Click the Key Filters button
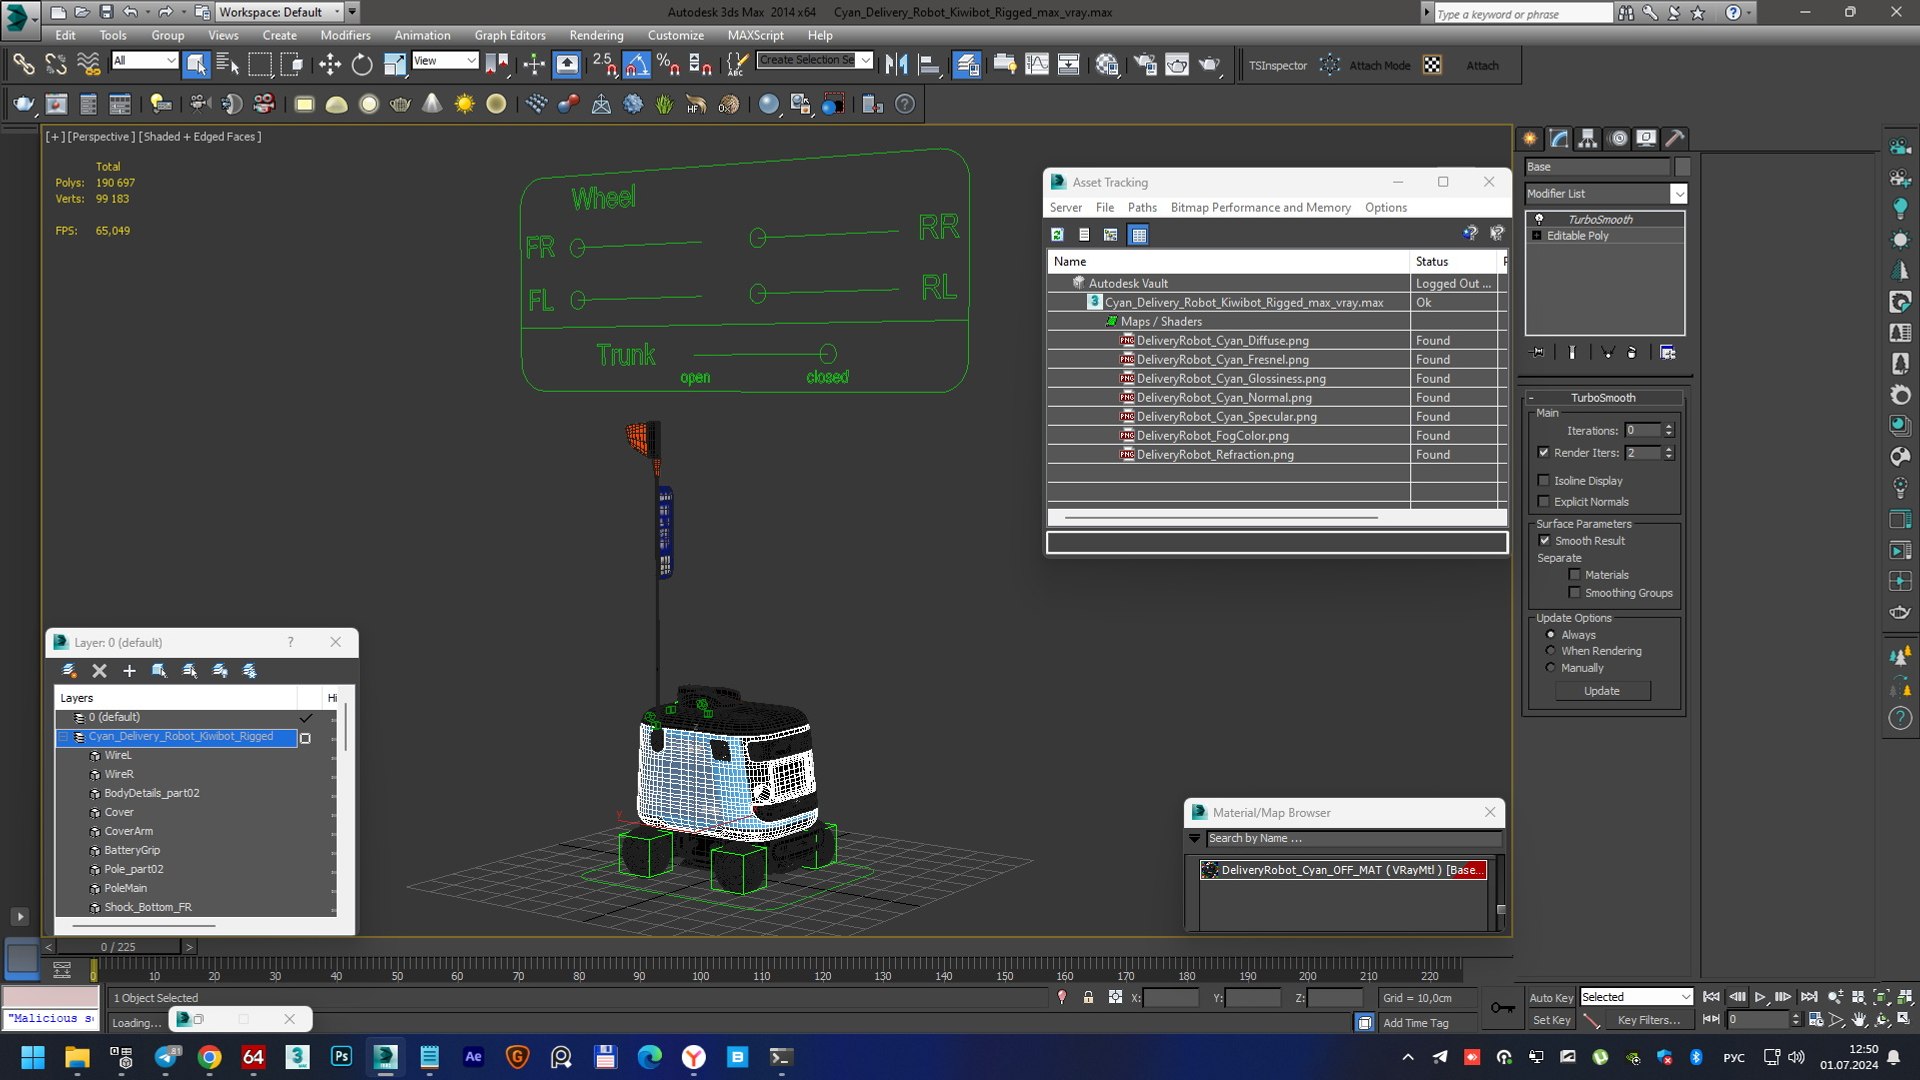This screenshot has width=1920, height=1080. pyautogui.click(x=1649, y=1020)
